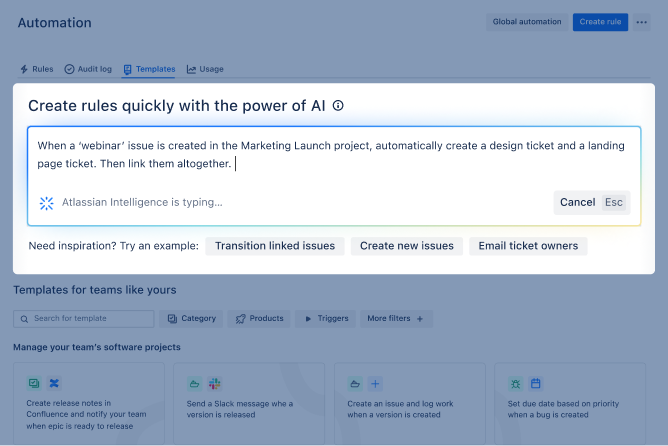
Task: Click the Atlassian Intelligence loading spinner icon
Action: point(46,202)
